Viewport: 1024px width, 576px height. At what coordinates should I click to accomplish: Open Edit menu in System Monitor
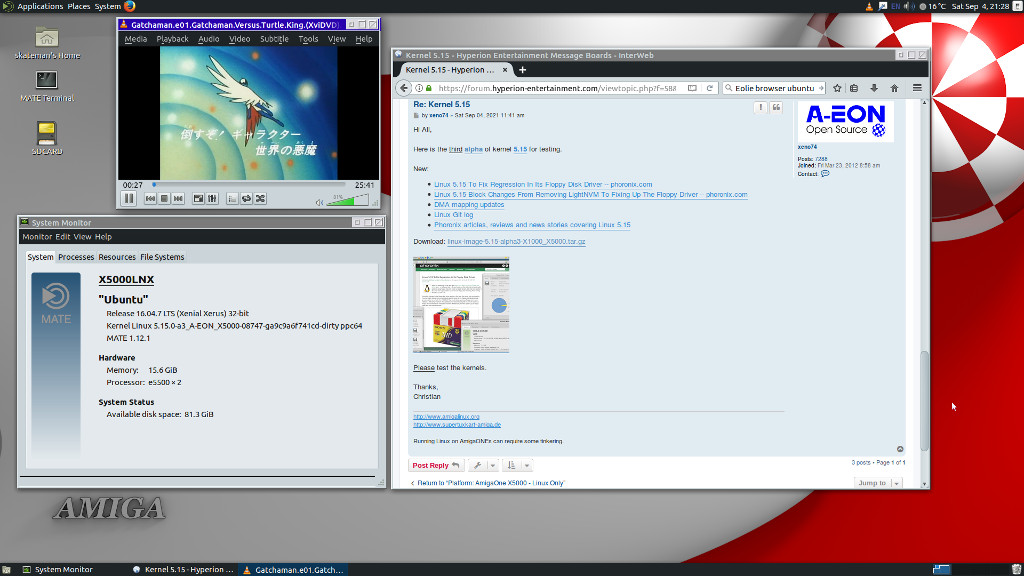63,237
